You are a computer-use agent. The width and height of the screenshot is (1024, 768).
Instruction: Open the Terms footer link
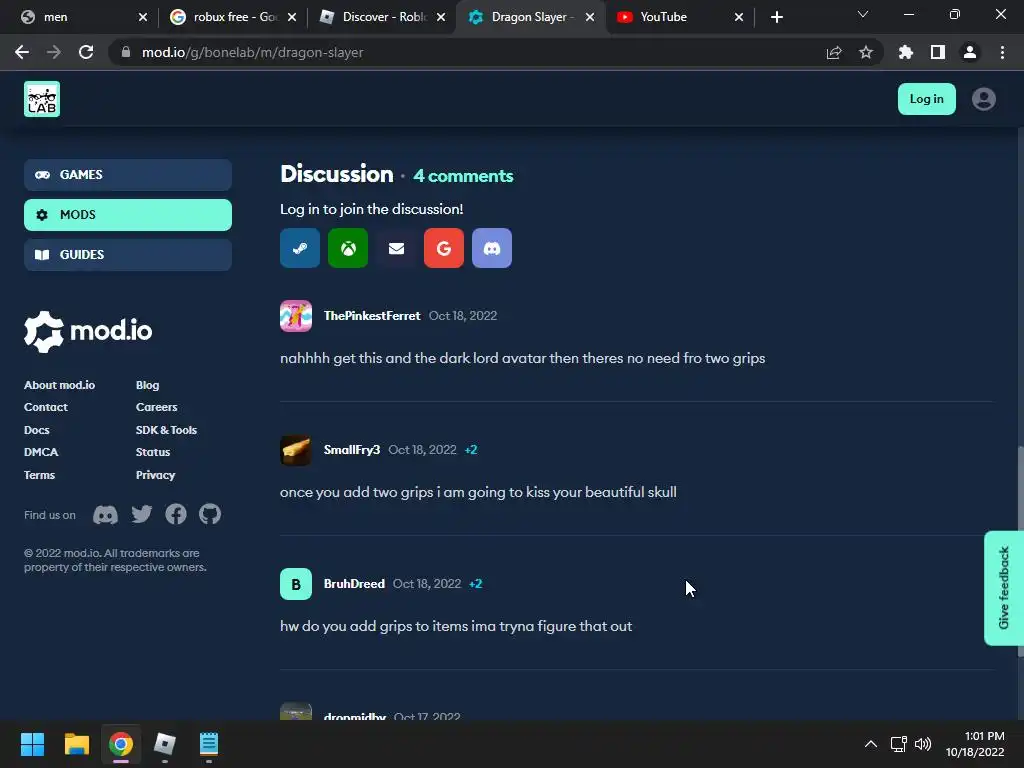click(39, 475)
